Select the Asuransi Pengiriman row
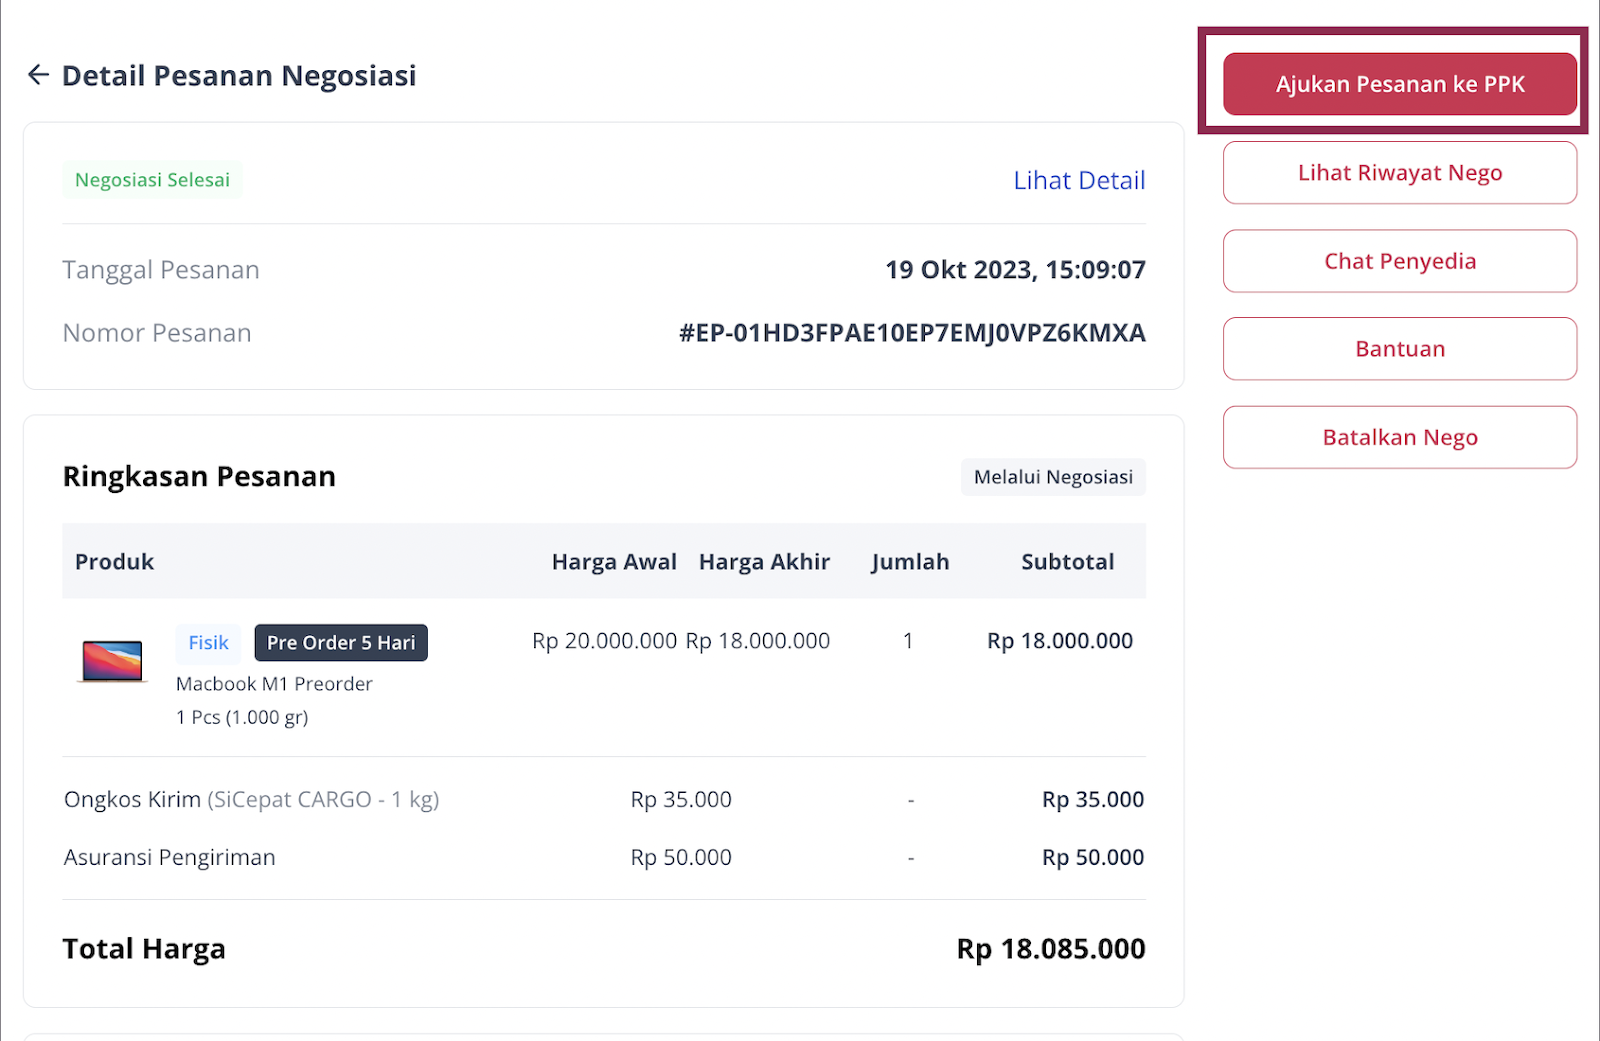This screenshot has height=1041, width=1600. pyautogui.click(x=169, y=857)
